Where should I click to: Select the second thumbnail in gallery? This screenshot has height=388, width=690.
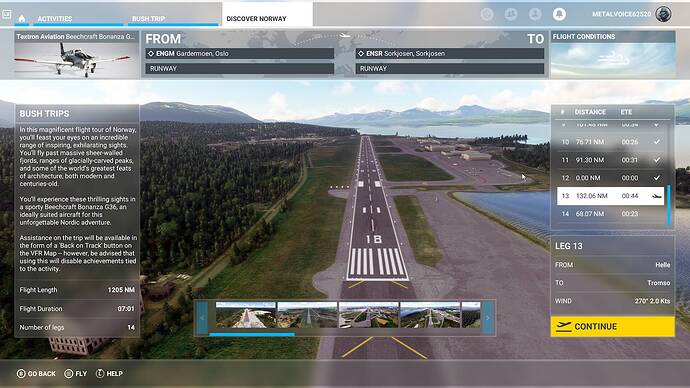[307, 315]
